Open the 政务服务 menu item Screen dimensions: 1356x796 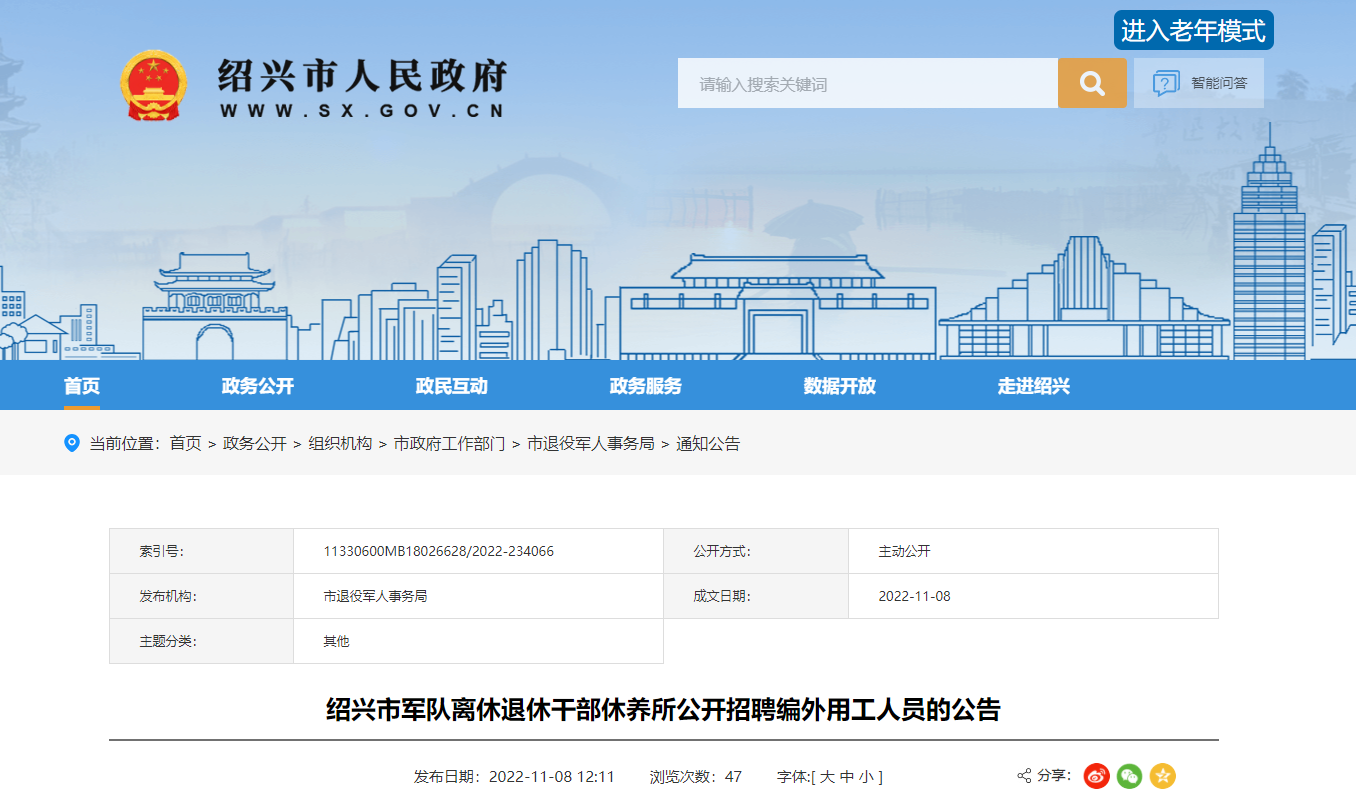click(646, 386)
